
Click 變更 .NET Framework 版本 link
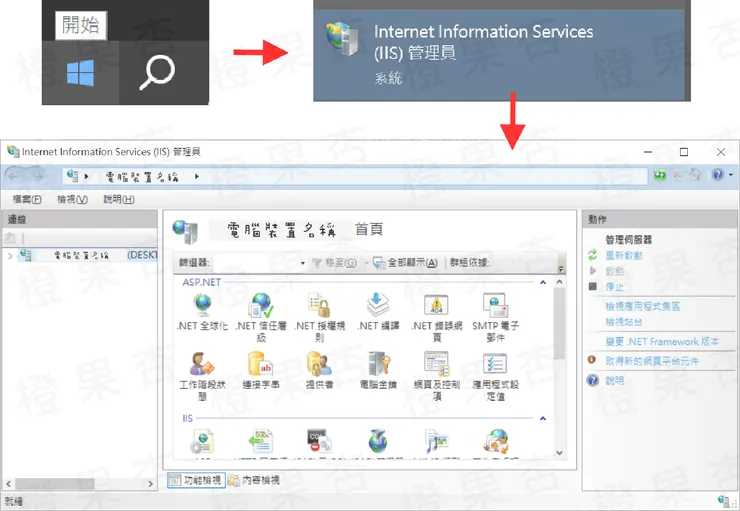click(x=663, y=341)
